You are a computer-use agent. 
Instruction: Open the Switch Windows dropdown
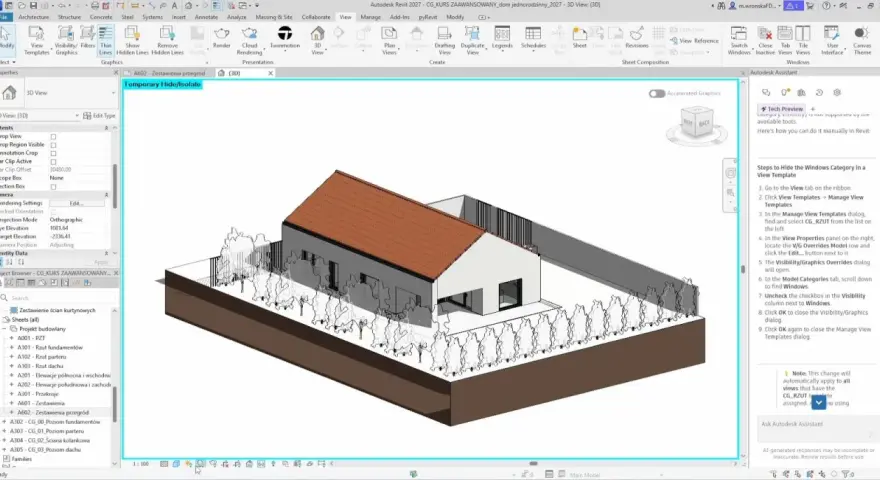point(739,40)
